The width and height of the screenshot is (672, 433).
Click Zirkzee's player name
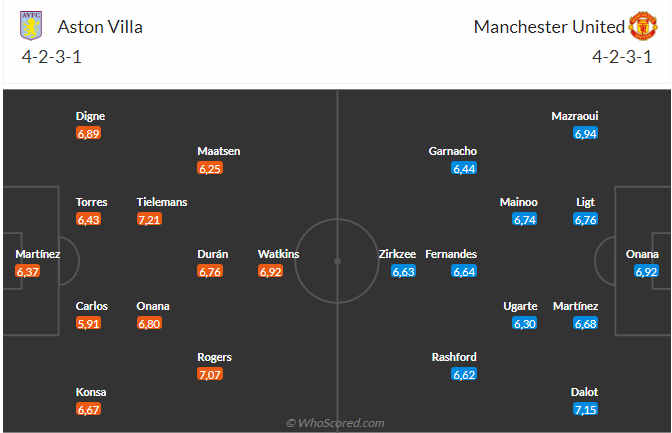click(x=397, y=254)
